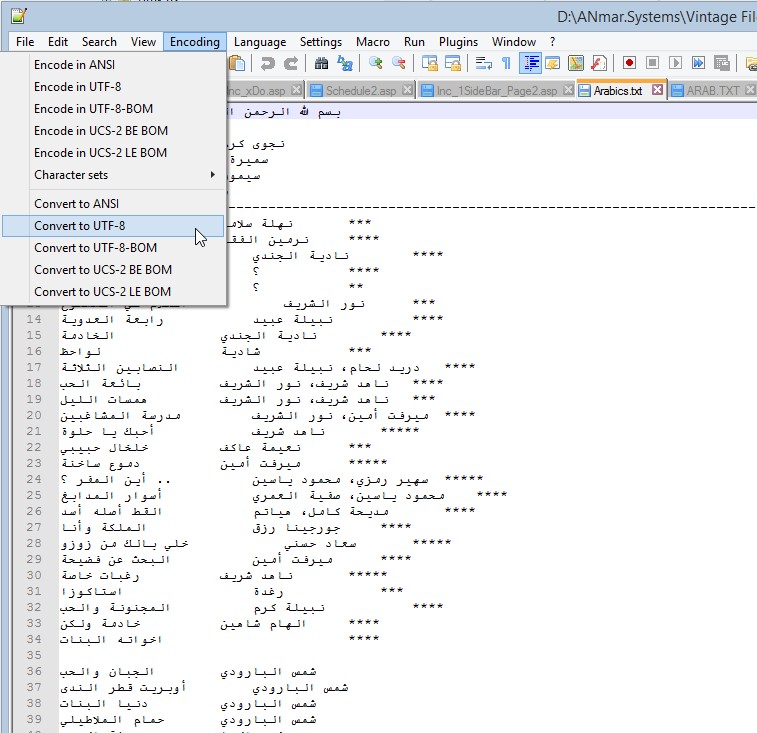Toggle the highlighted Indent Guide button
Viewport: 757px width, 733px height.
[530, 63]
